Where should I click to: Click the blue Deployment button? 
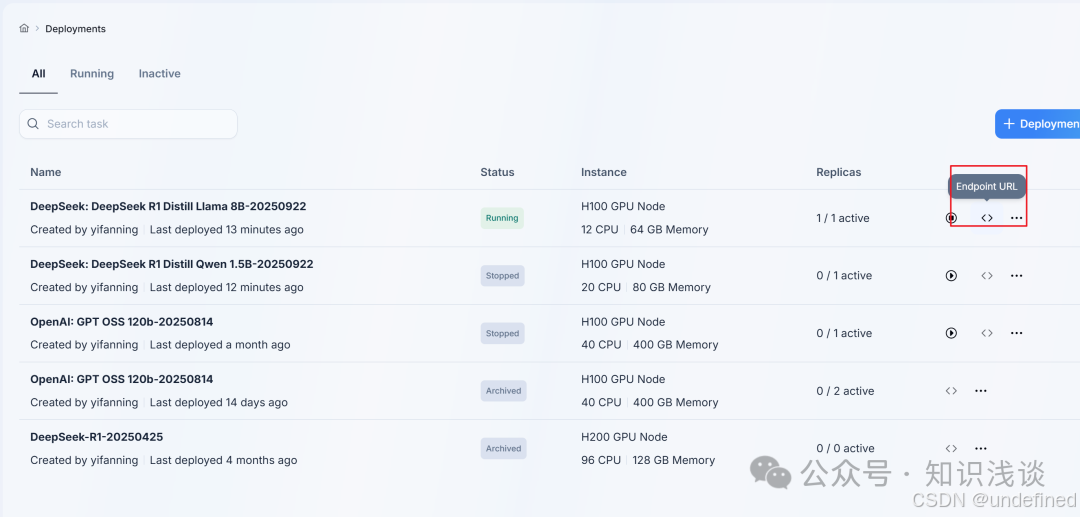pos(1037,124)
